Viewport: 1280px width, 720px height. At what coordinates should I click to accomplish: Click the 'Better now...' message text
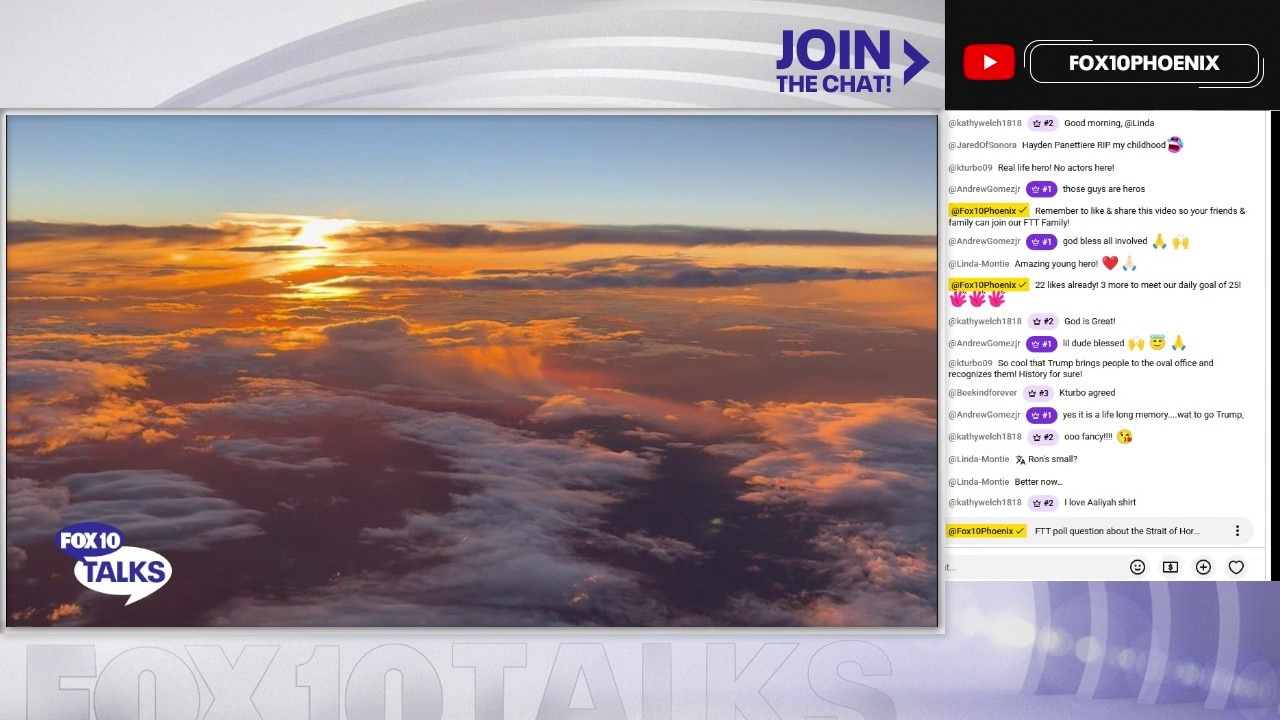(1038, 482)
